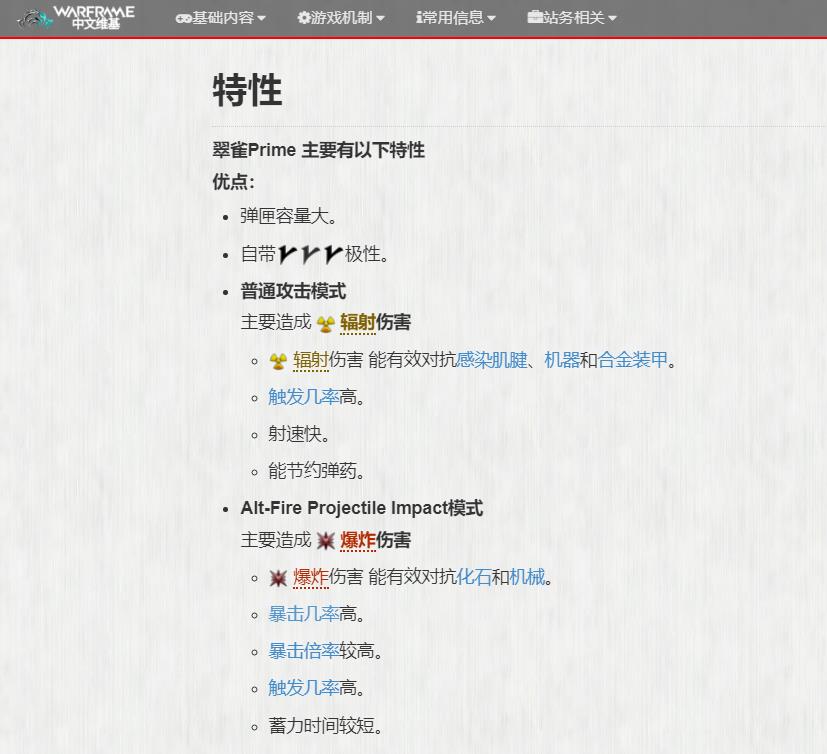This screenshot has height=754, width=827.
Task: Open the 感染肌腱 link
Action: [491, 361]
